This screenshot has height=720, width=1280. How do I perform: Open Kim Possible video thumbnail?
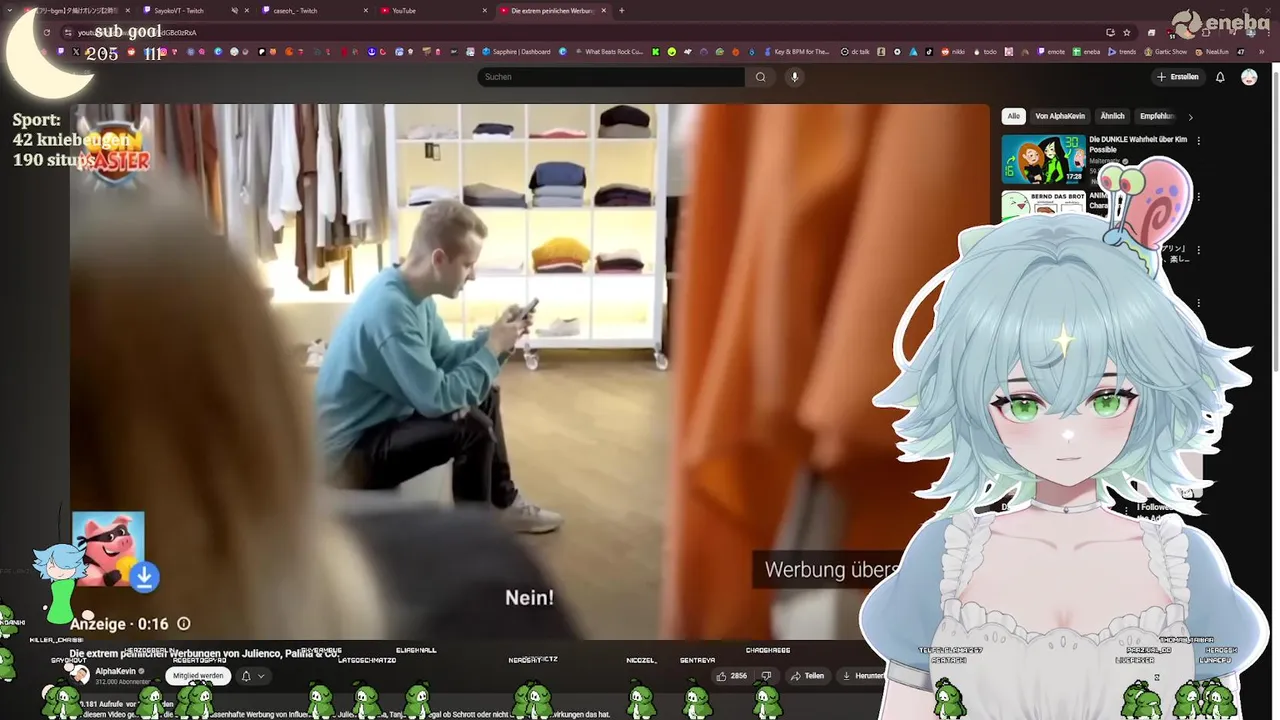coord(1043,159)
